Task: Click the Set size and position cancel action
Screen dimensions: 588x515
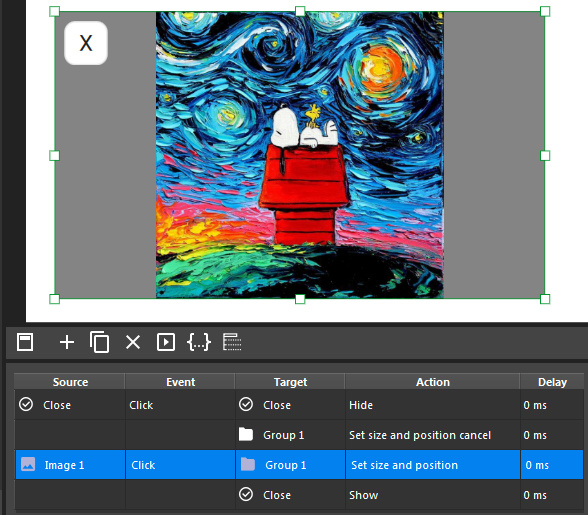Action: [420, 435]
